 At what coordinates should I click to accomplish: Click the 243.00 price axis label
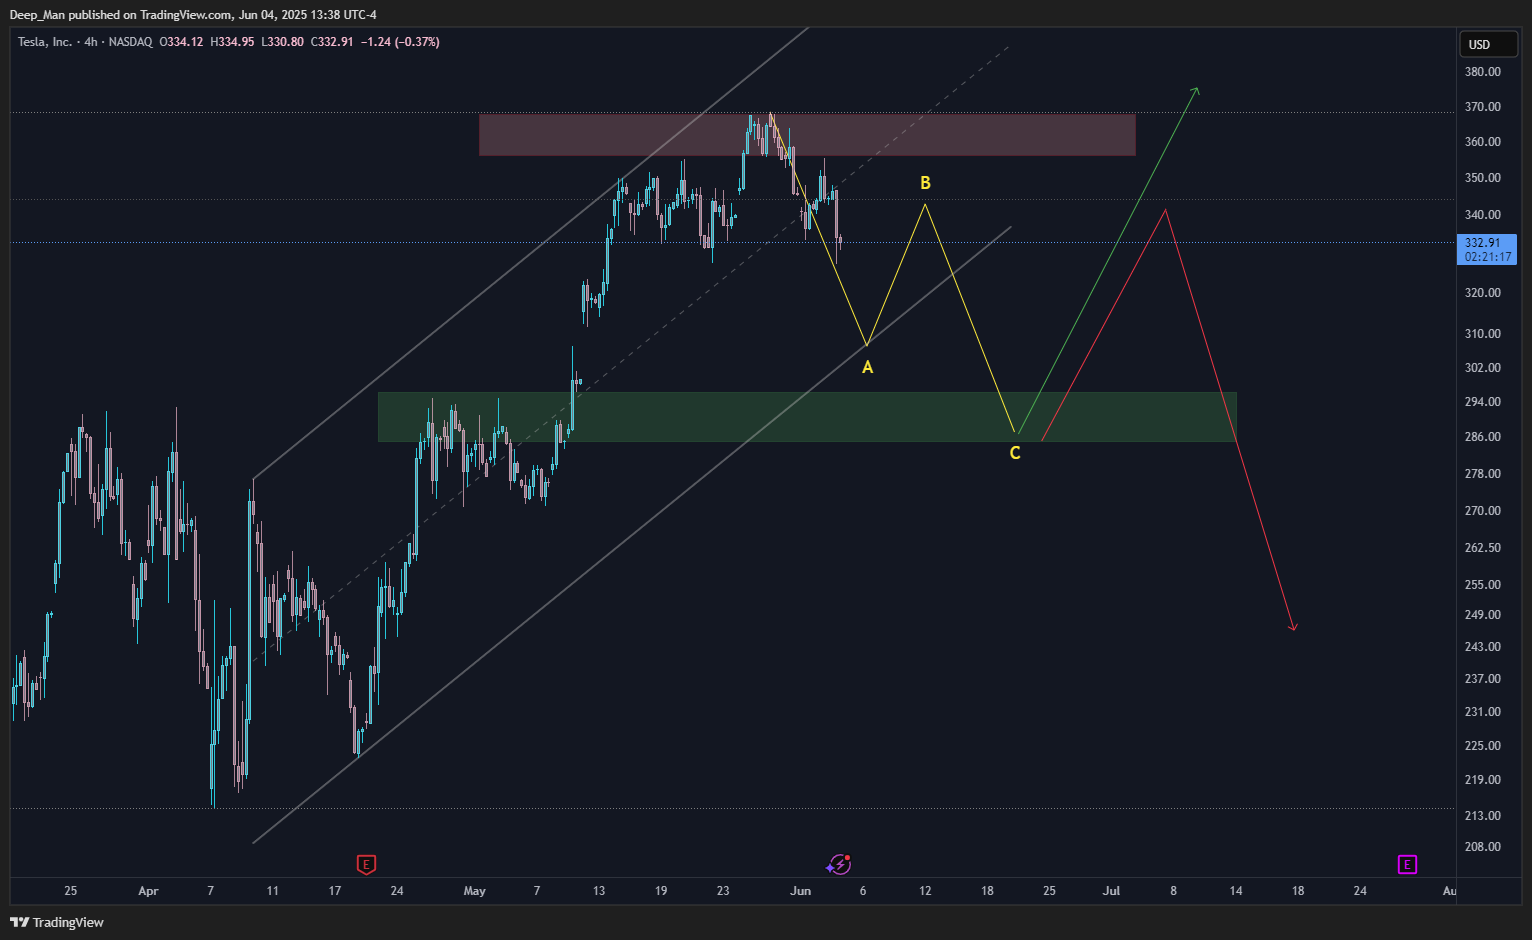(x=1482, y=647)
